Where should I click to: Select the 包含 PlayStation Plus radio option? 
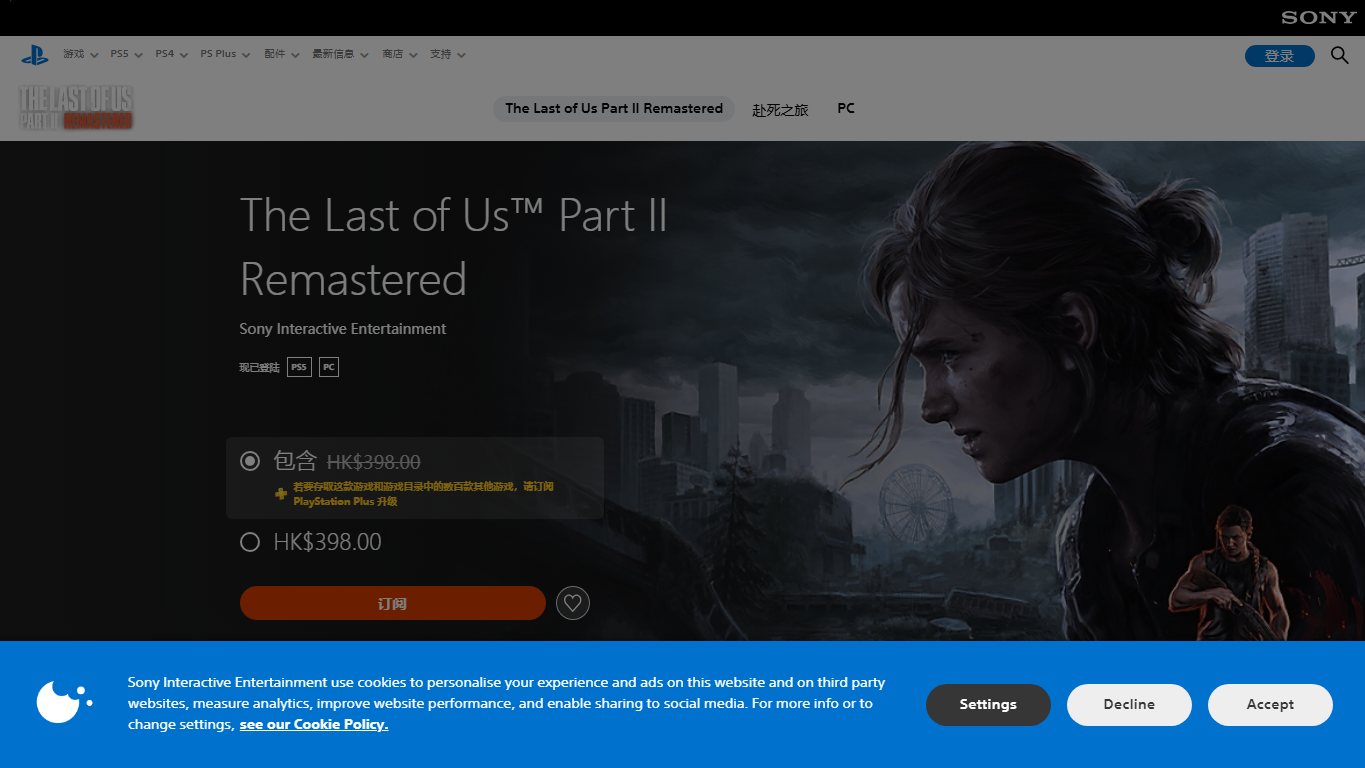[x=250, y=461]
